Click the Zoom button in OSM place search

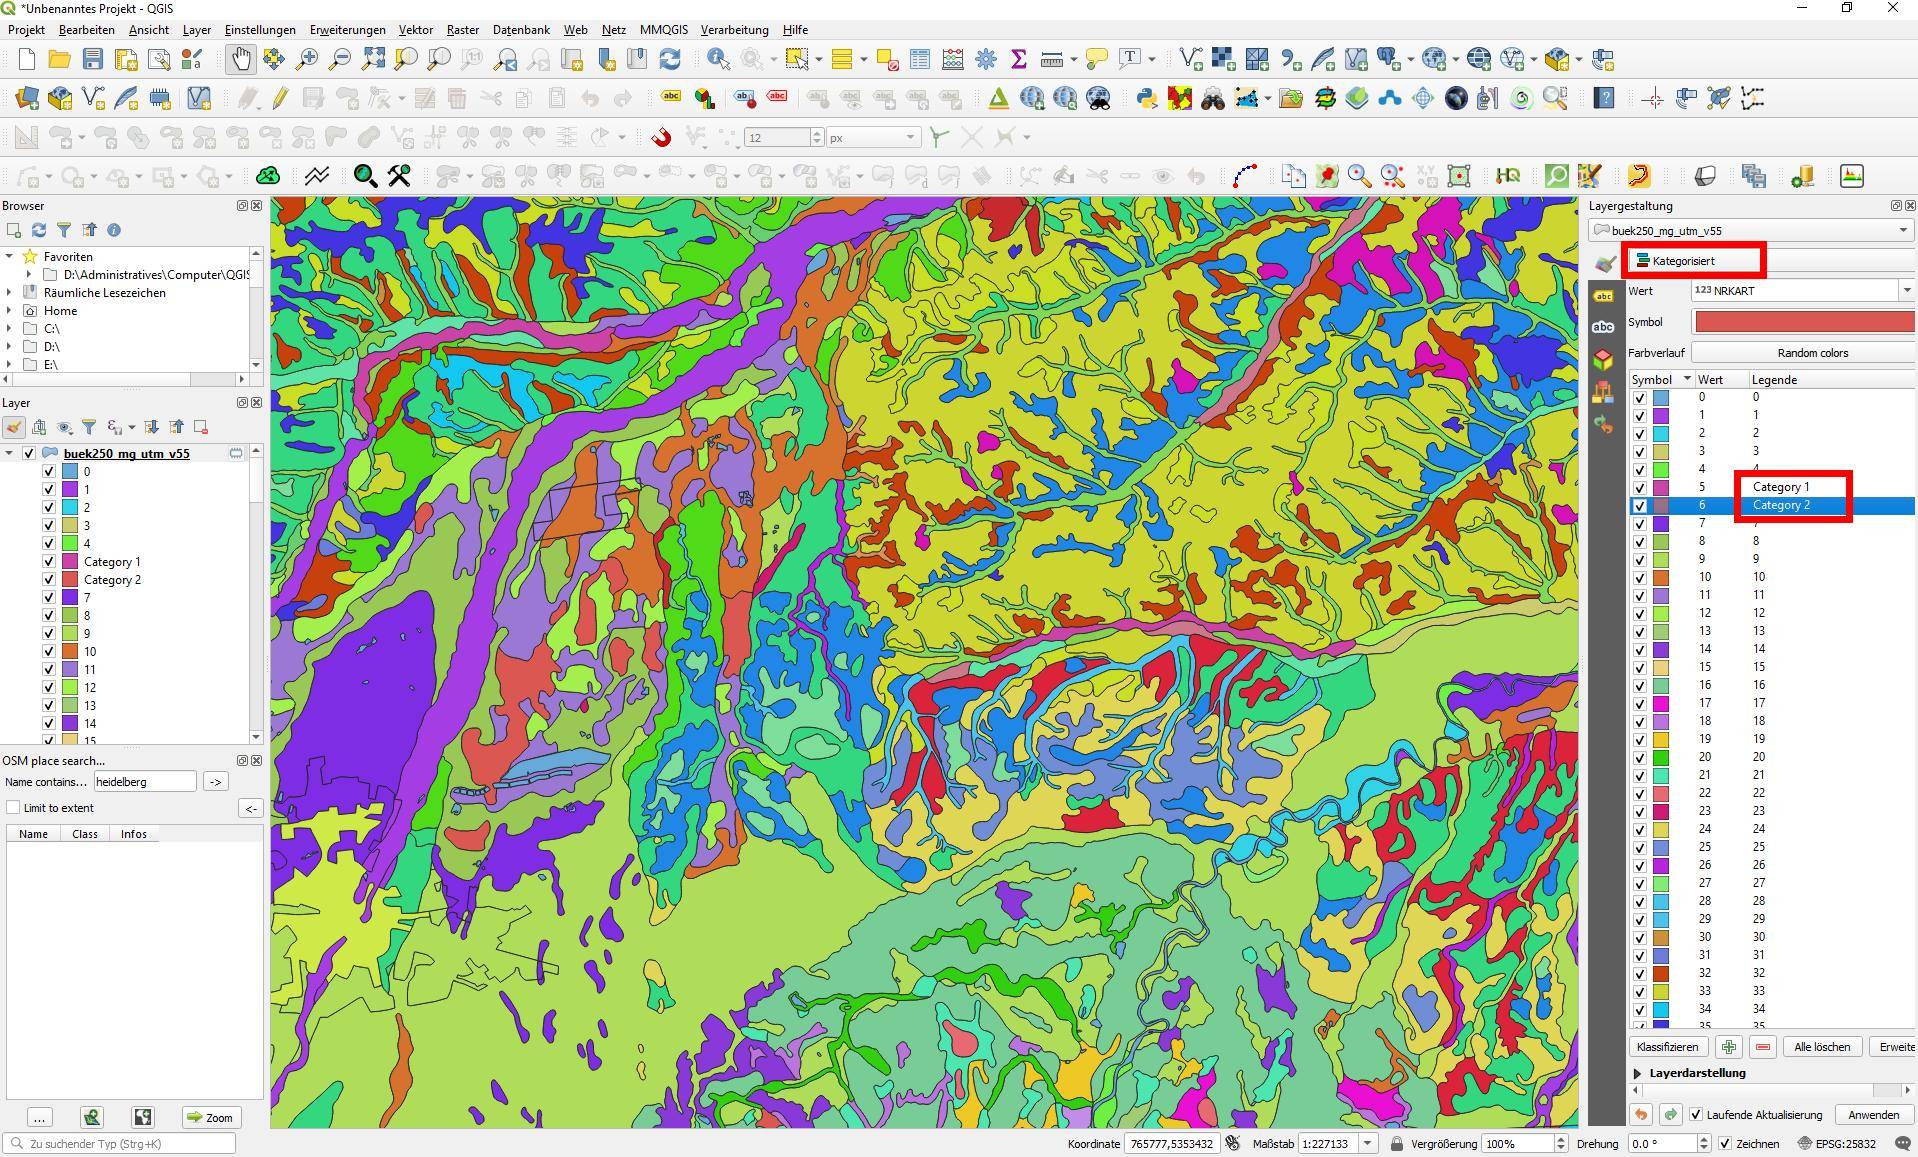pos(210,1117)
